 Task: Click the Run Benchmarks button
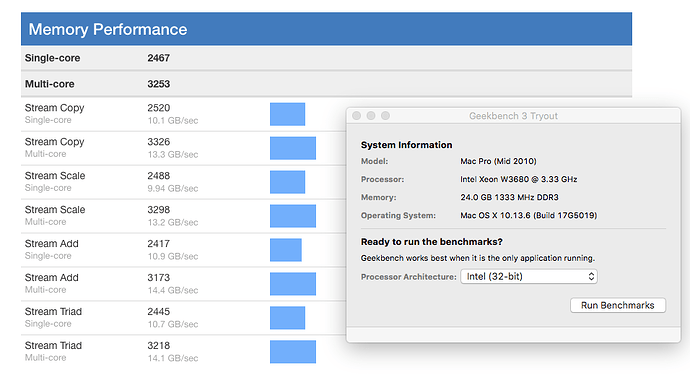[618, 305]
